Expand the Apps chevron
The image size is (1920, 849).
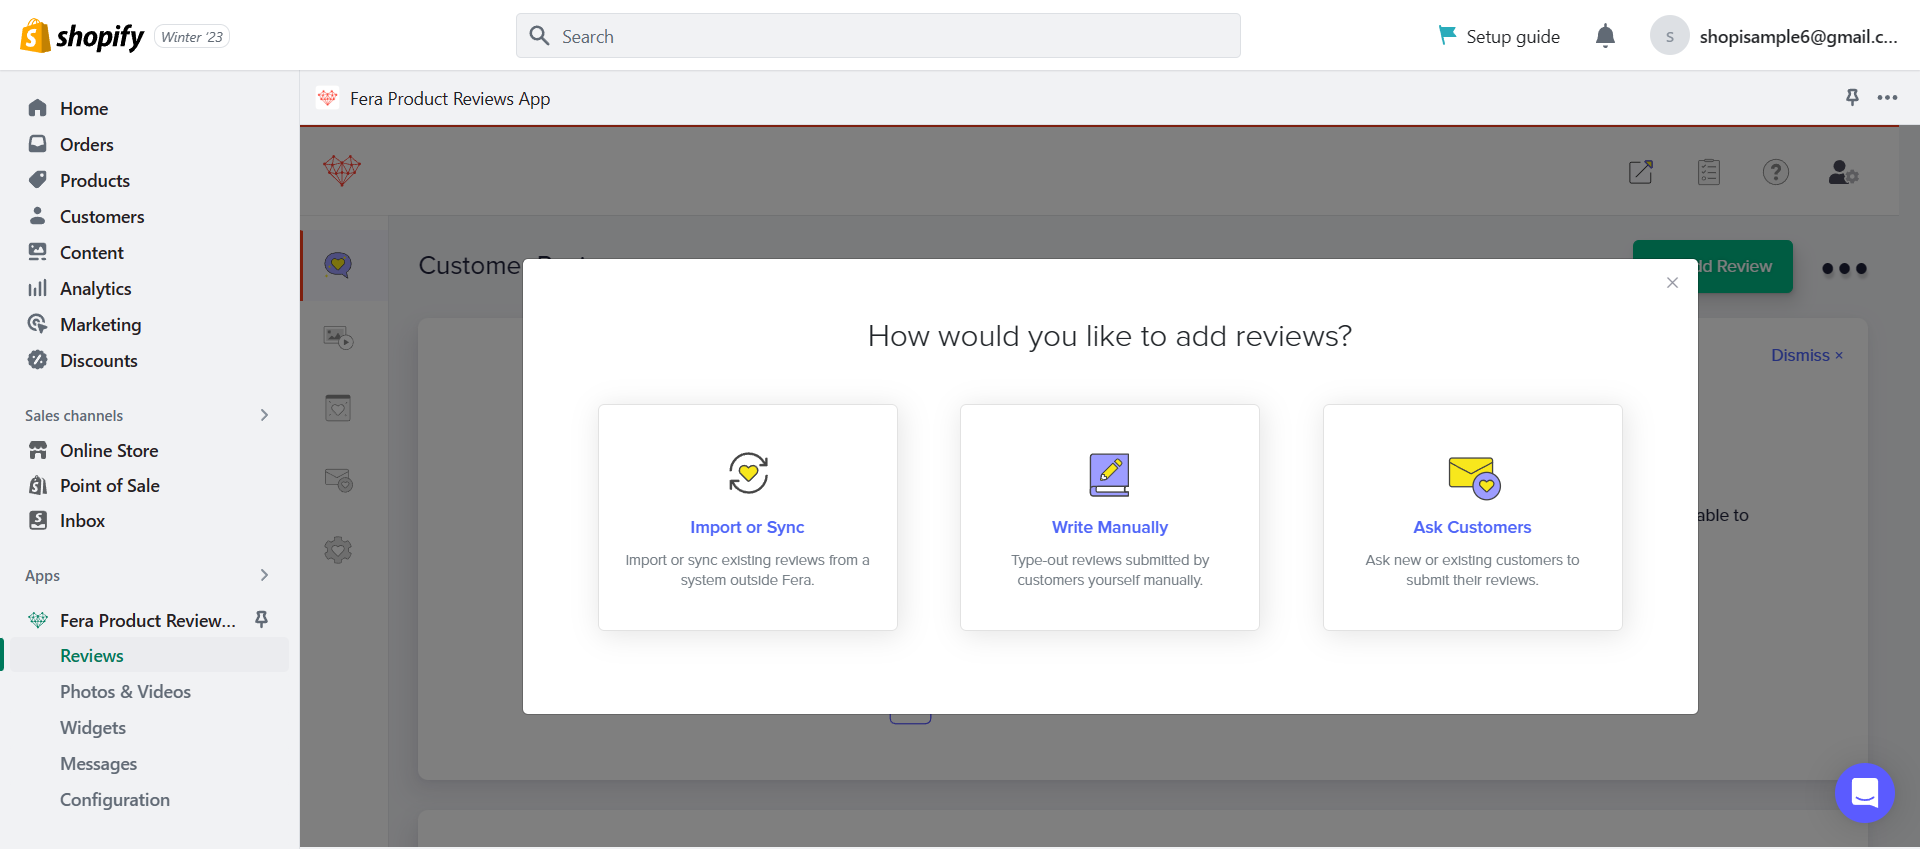[x=264, y=575]
